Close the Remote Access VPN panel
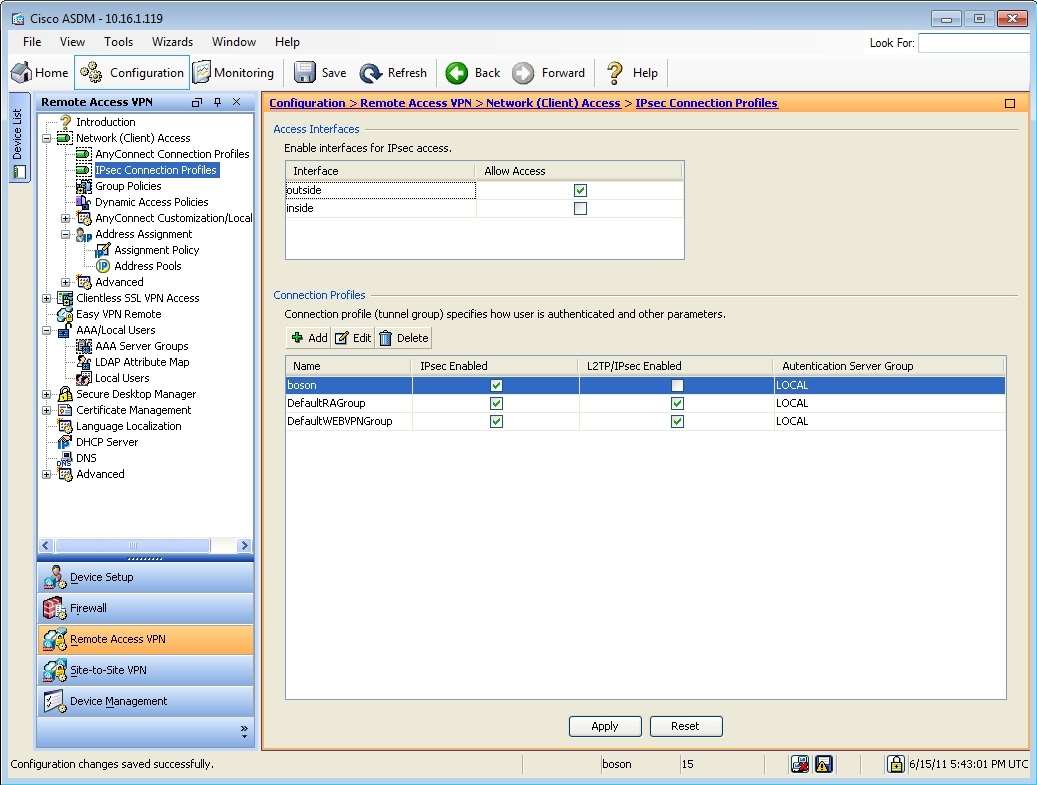Viewport: 1037px width, 785px height. 236,102
